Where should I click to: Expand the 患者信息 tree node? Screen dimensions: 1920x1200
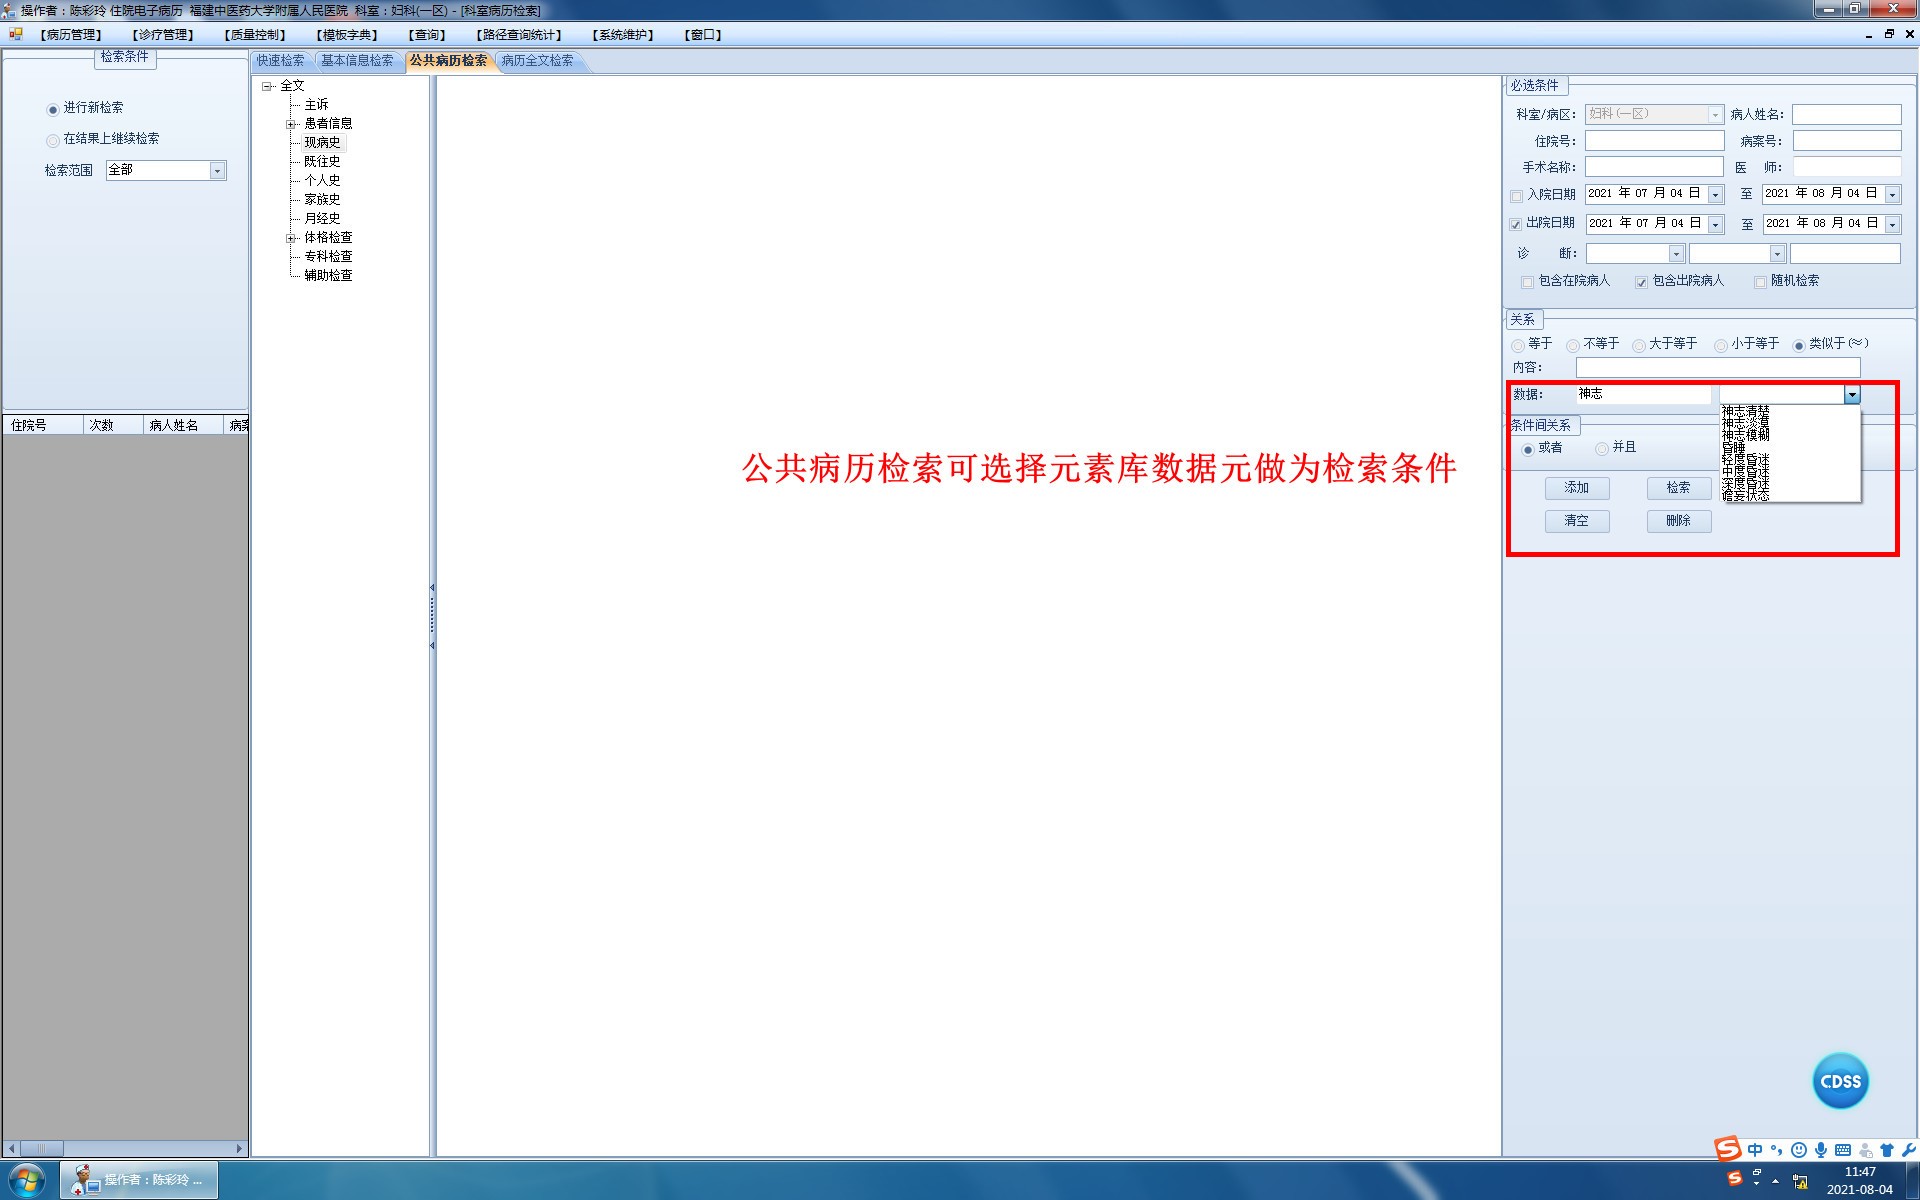(291, 124)
